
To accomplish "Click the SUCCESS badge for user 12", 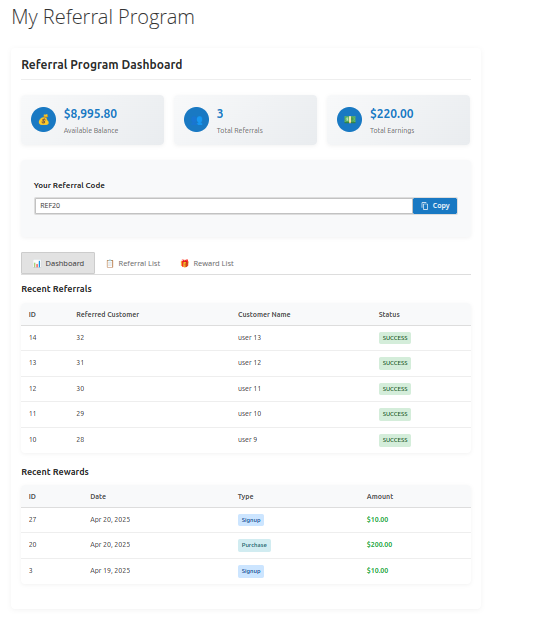I will click(x=395, y=363).
